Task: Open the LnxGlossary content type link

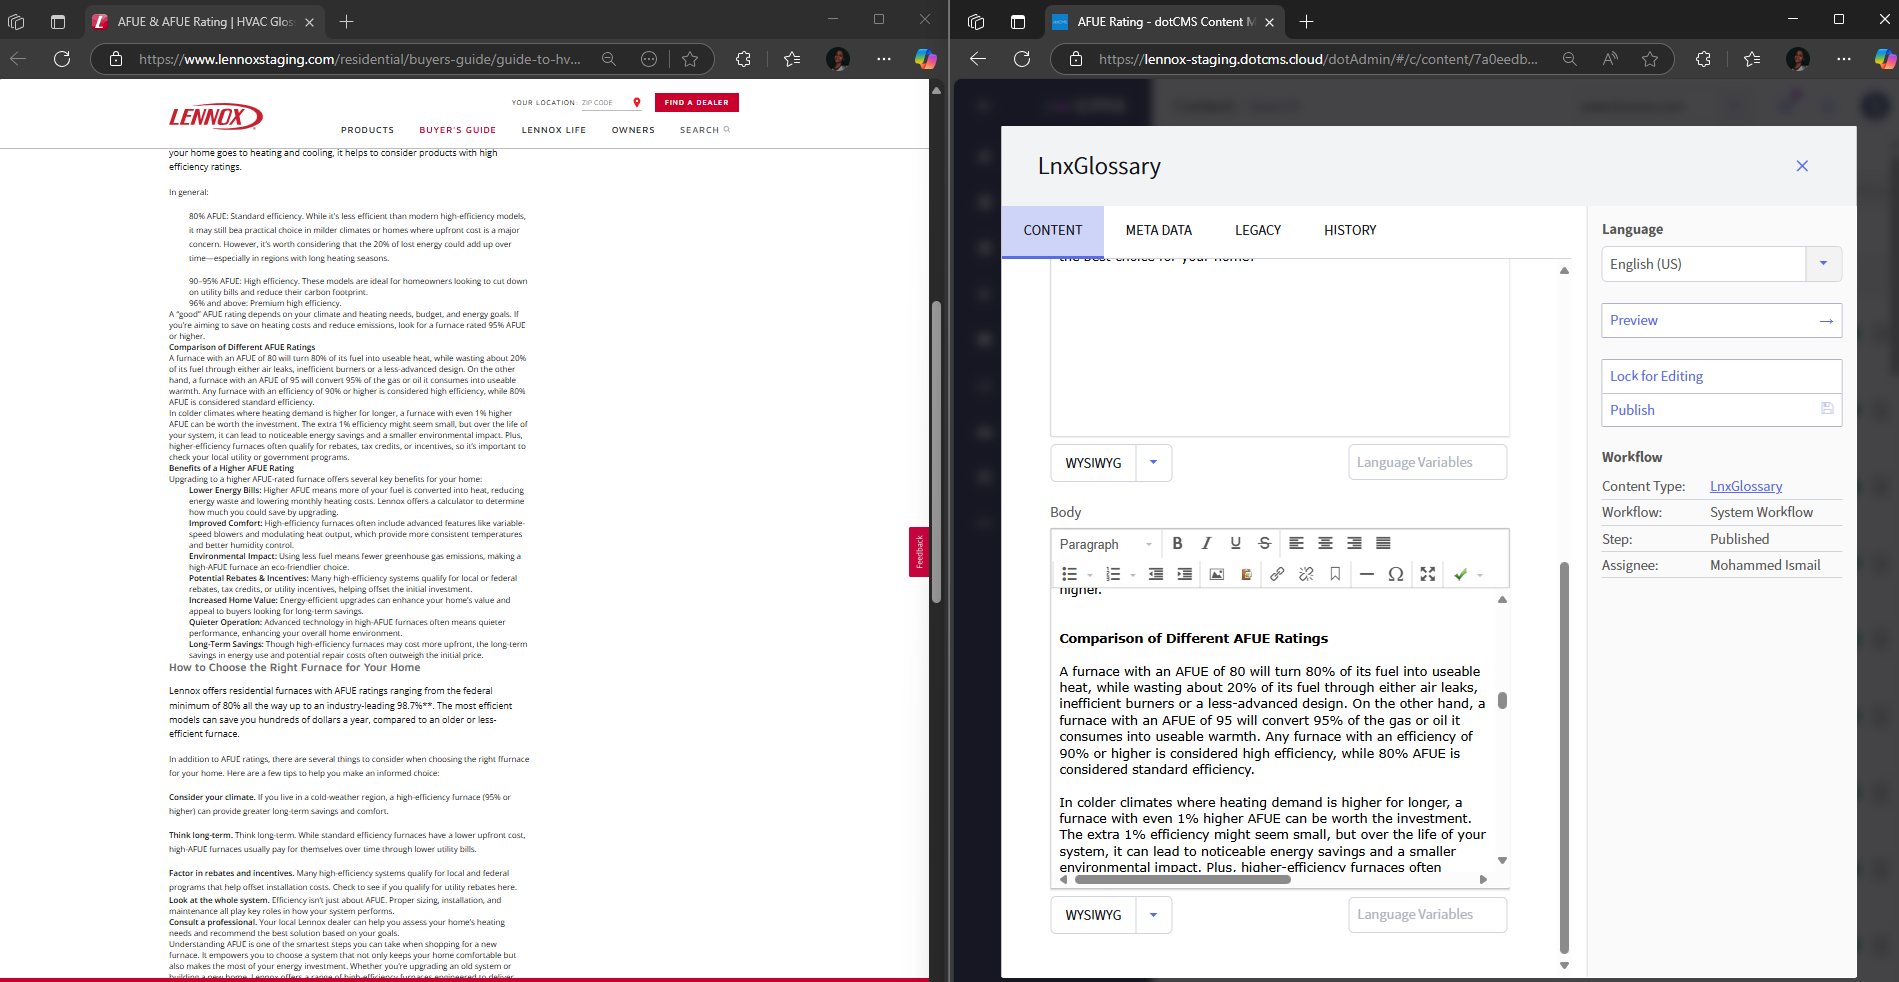Action: (x=1746, y=486)
